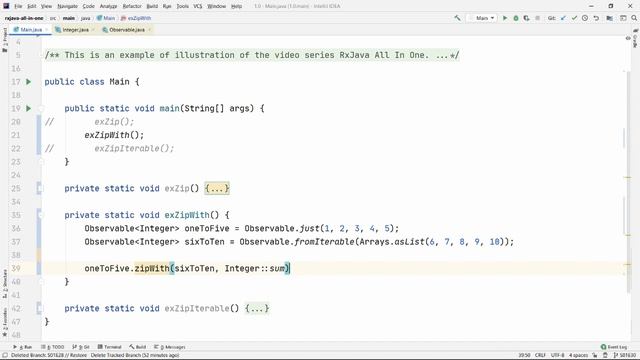Expand the folded exZip() method body
Image resolution: width=640 pixels, height=360 pixels.
[x=217, y=189]
